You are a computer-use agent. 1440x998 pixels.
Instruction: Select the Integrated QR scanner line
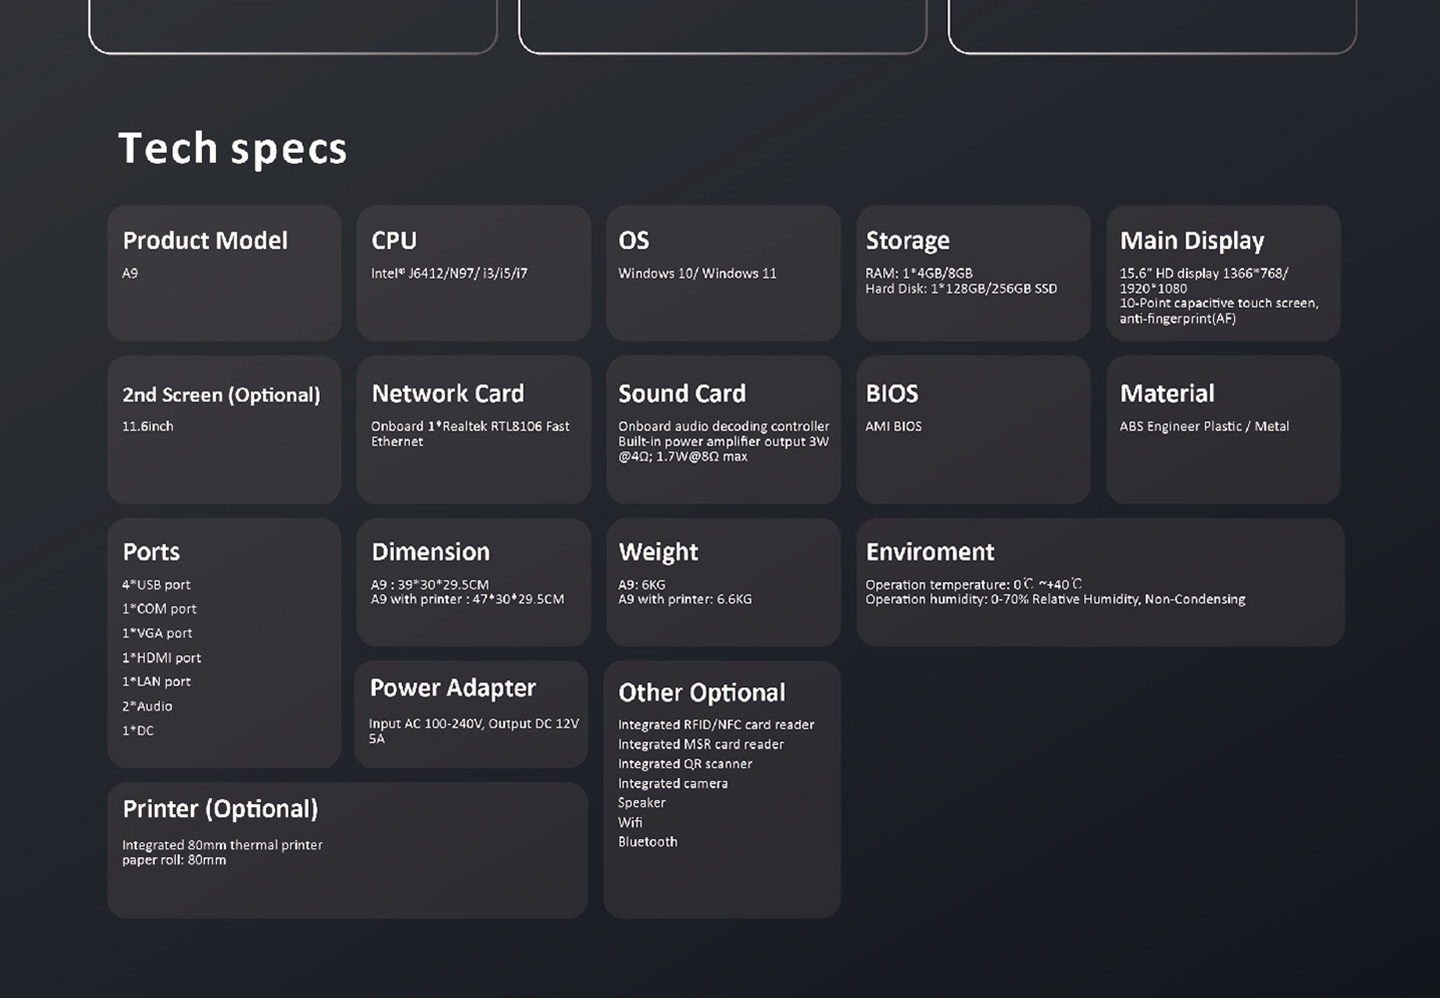(x=685, y=764)
